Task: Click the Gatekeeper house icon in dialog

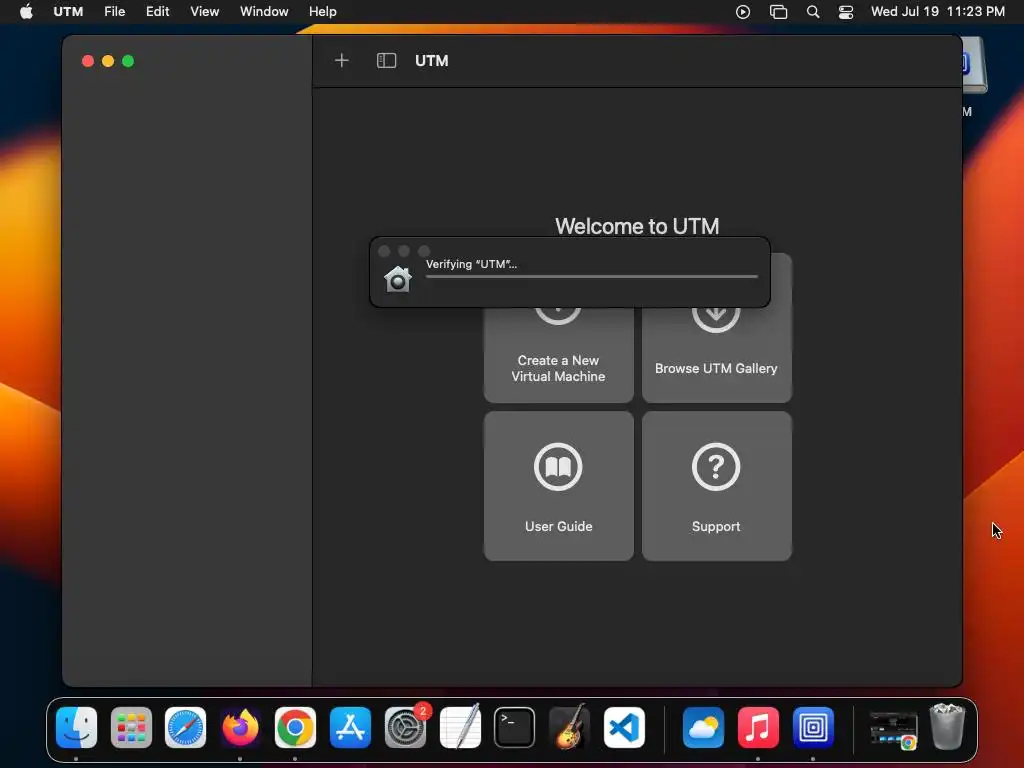Action: 398,280
